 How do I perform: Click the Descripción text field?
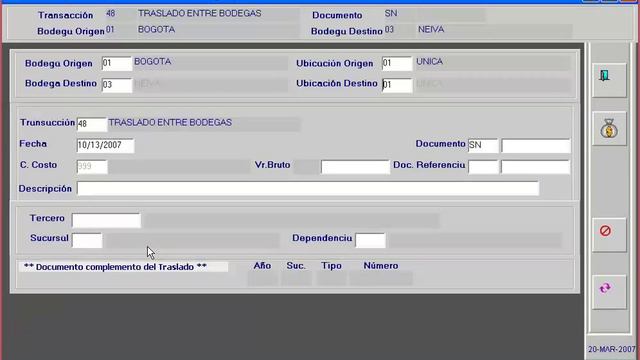[308, 189]
